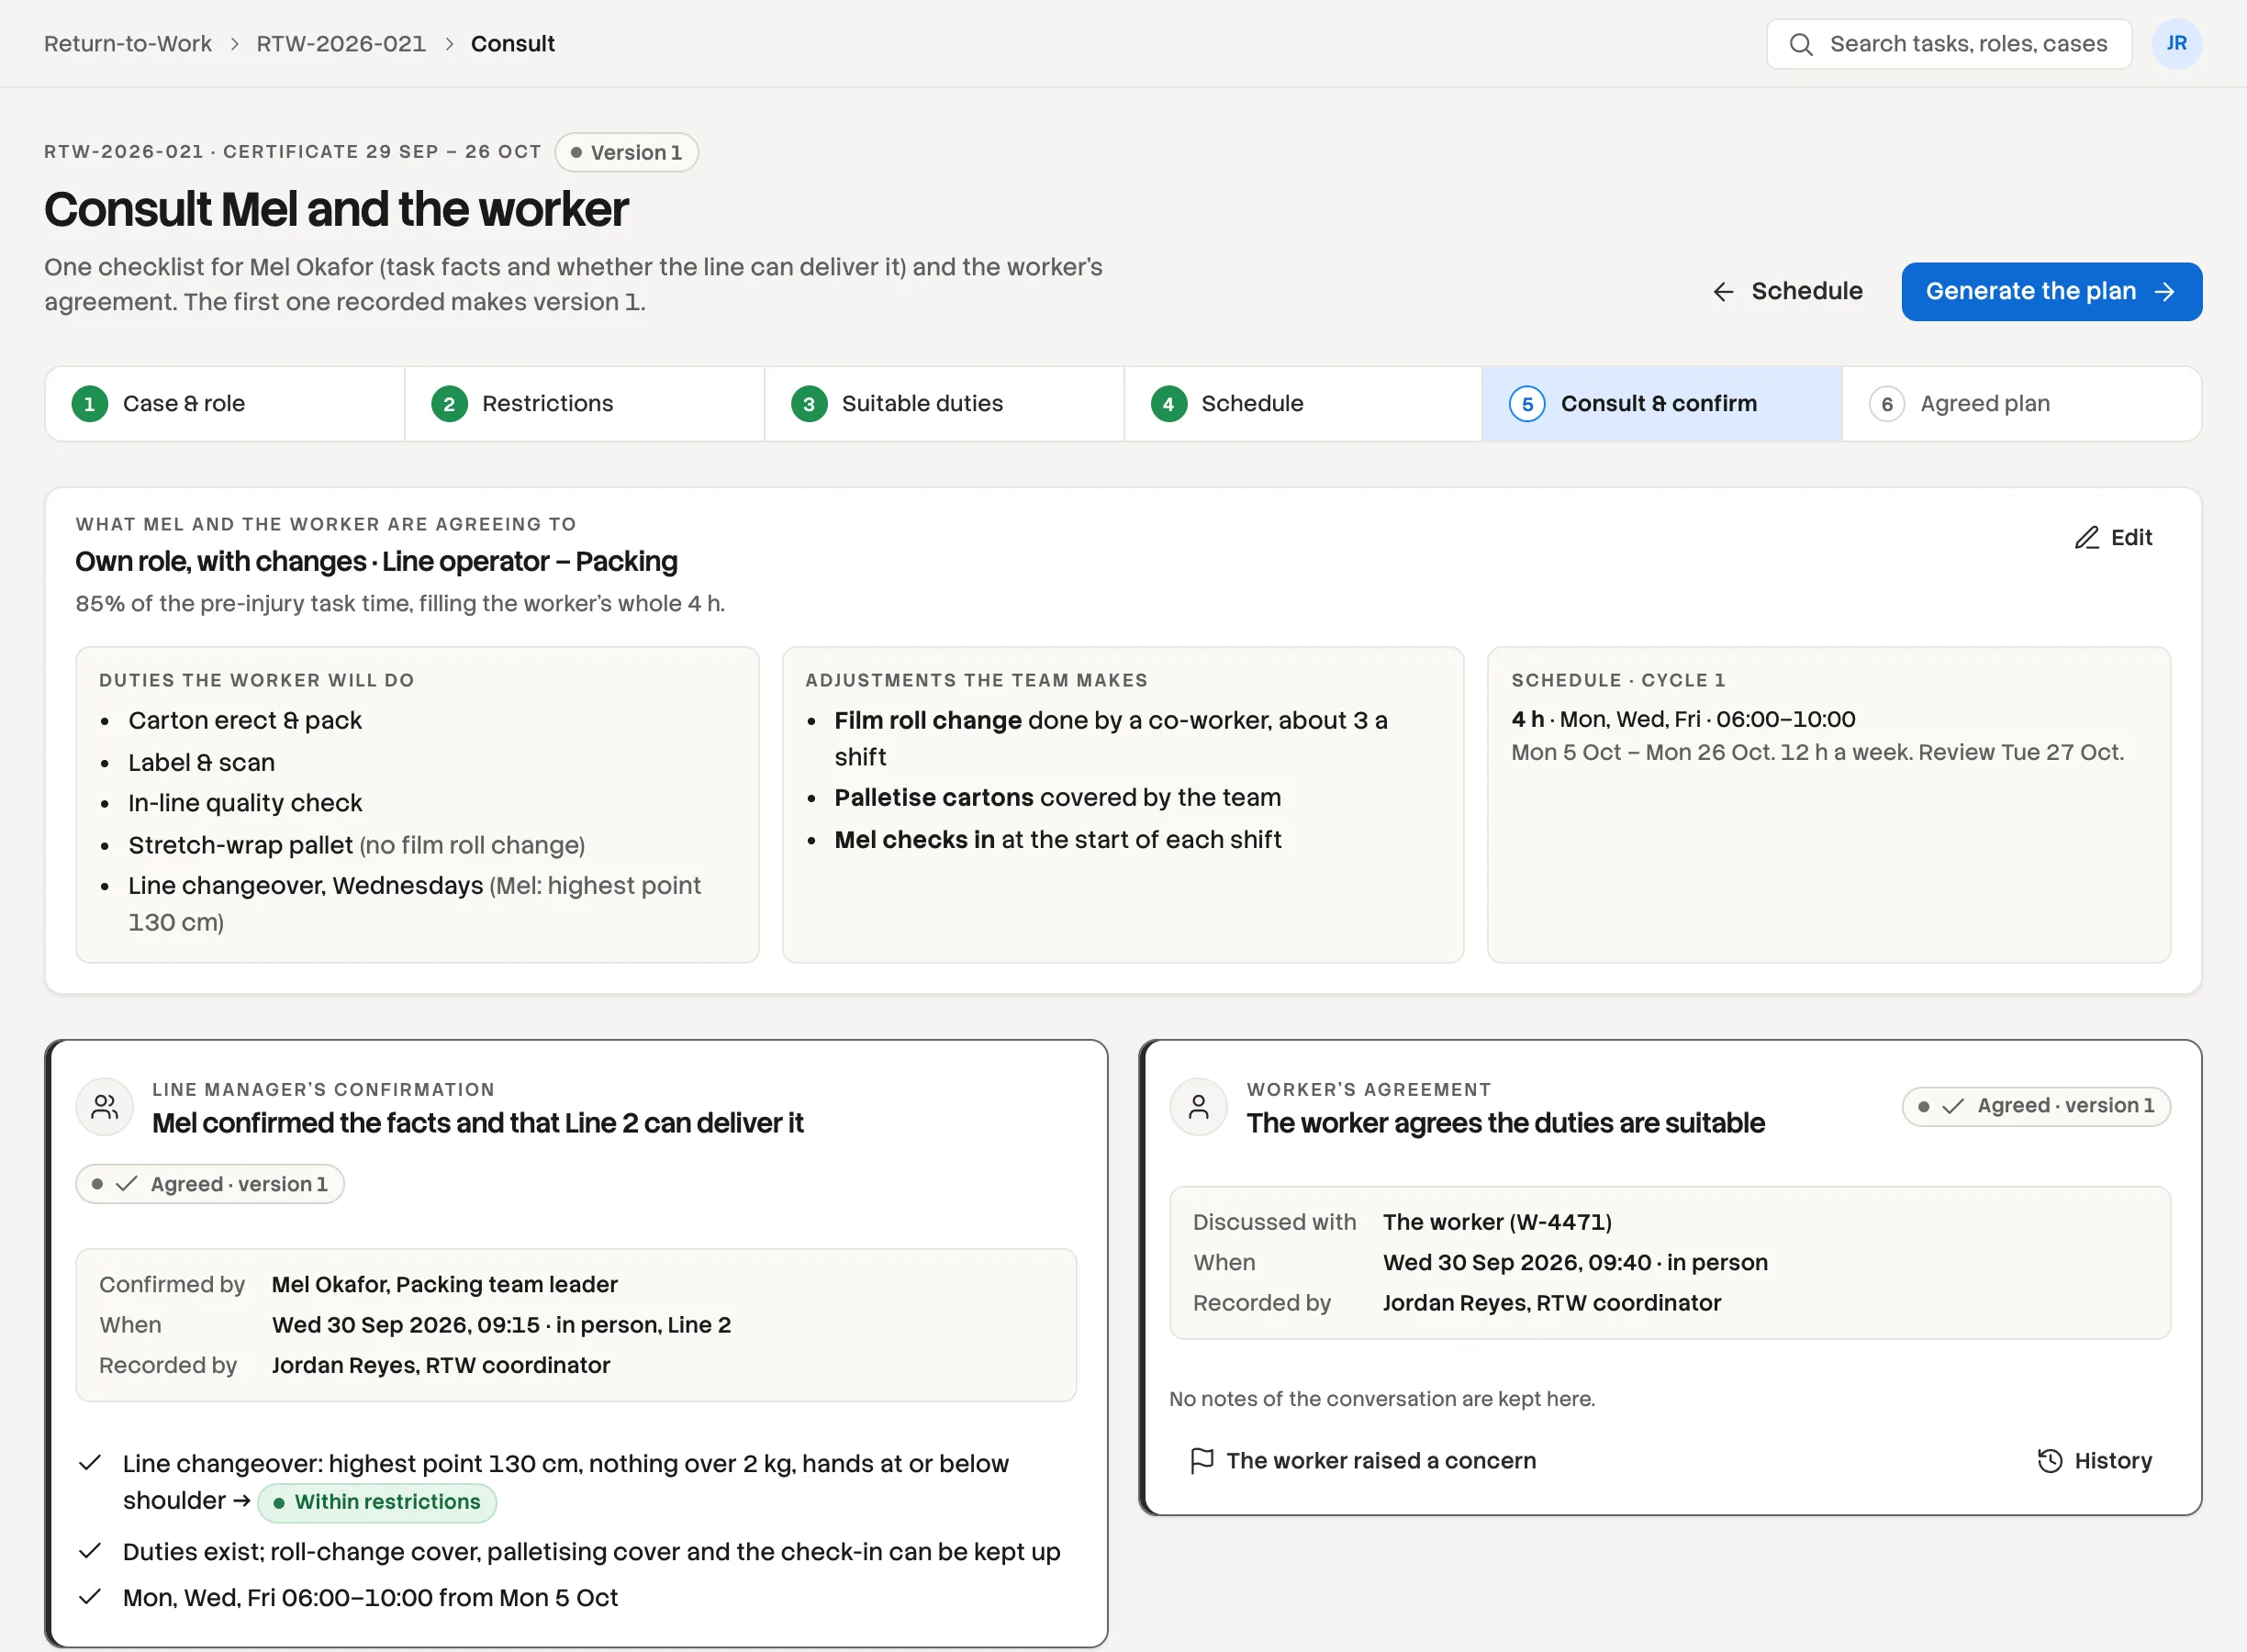Click '4 h · Mon, Wed, Fri' schedule line
The image size is (2247, 1652).
1683,719
